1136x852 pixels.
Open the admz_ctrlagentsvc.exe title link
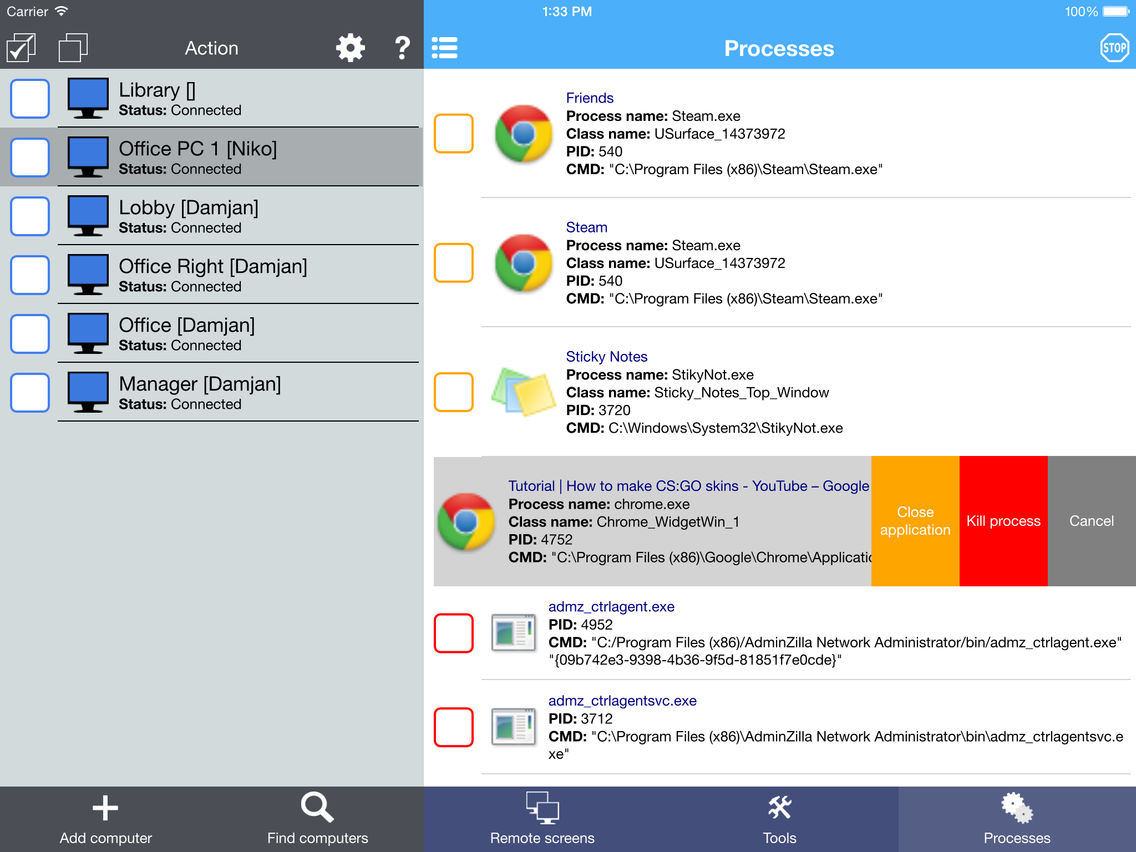click(622, 701)
